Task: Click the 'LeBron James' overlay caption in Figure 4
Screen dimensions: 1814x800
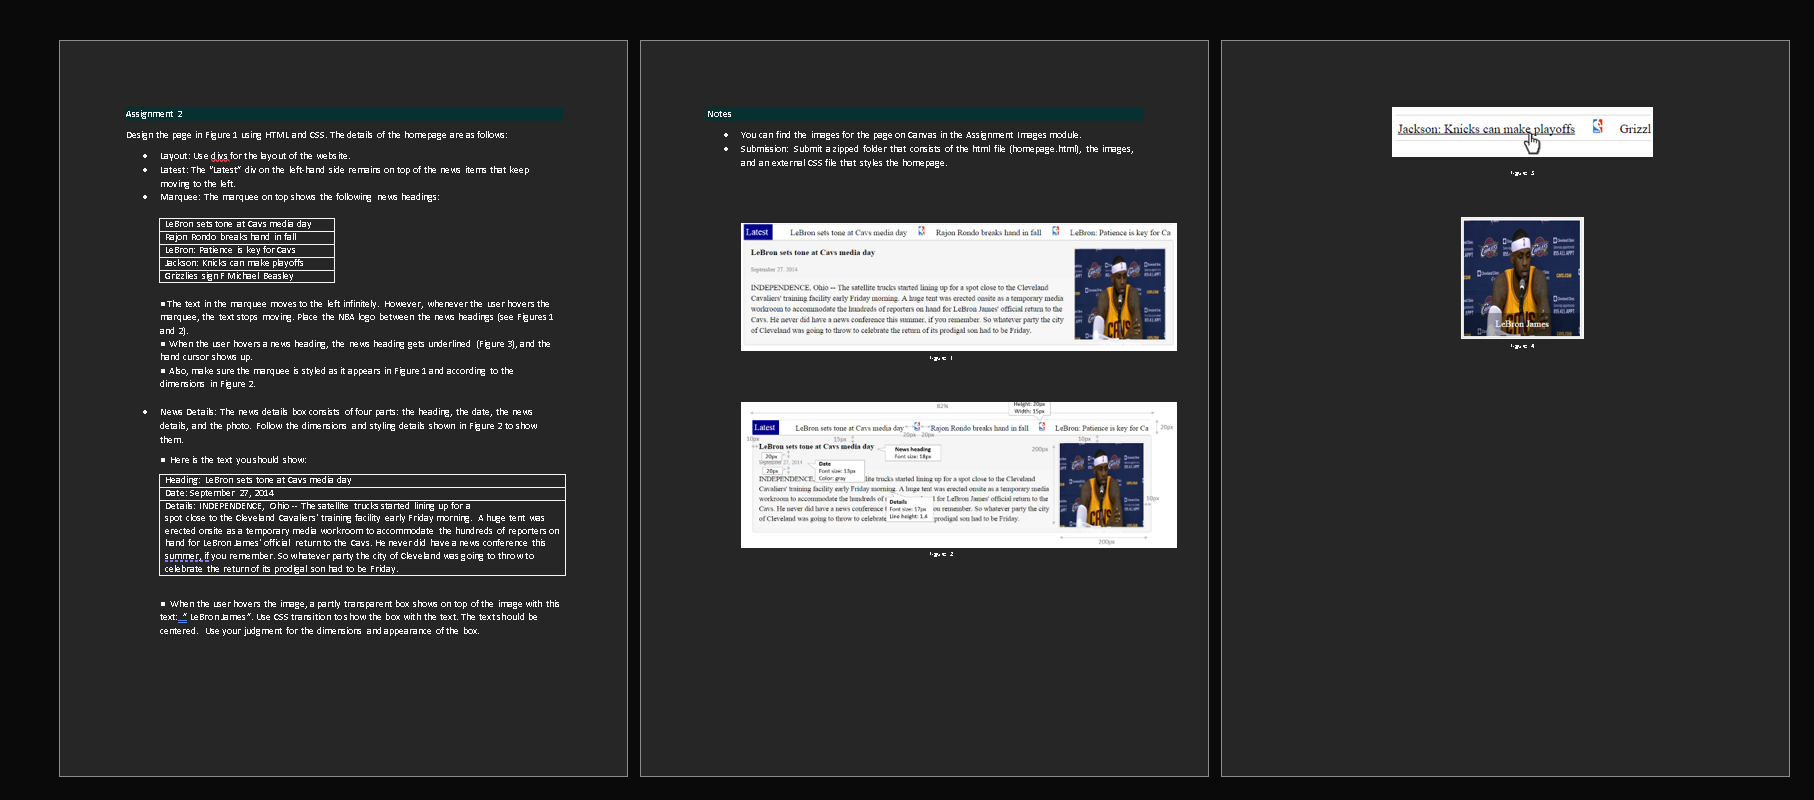Action: (1522, 324)
